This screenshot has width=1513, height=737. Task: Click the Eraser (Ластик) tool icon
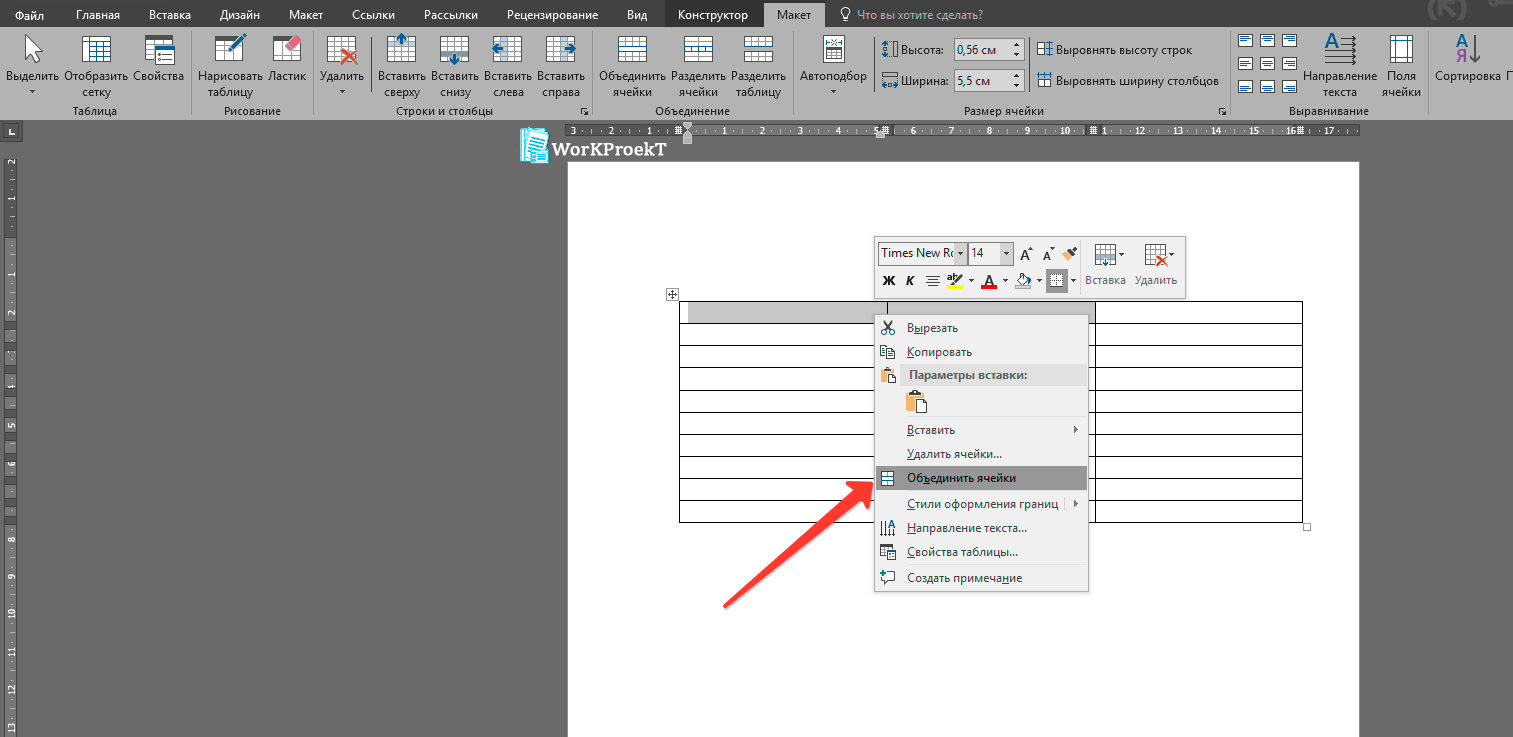tap(287, 51)
